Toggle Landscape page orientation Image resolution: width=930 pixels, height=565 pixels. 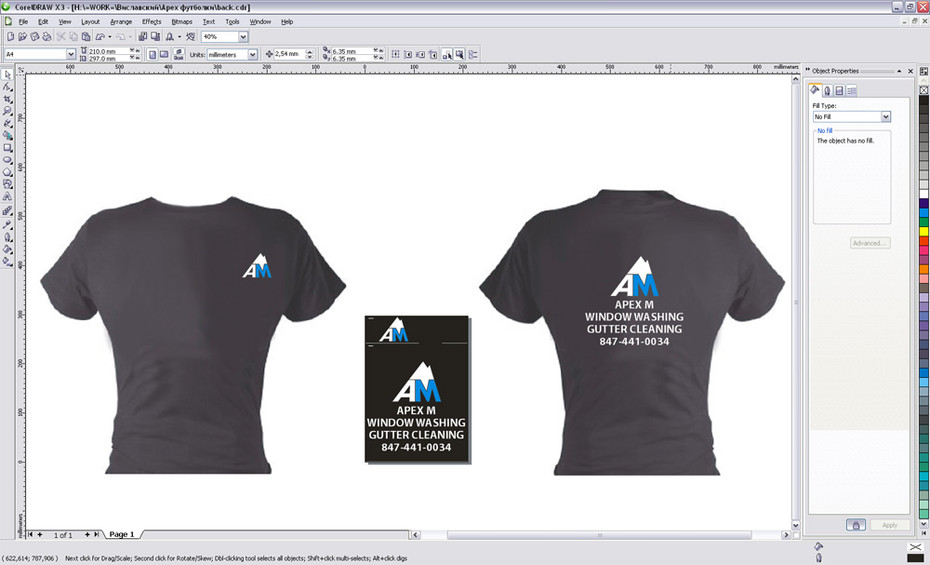click(164, 55)
